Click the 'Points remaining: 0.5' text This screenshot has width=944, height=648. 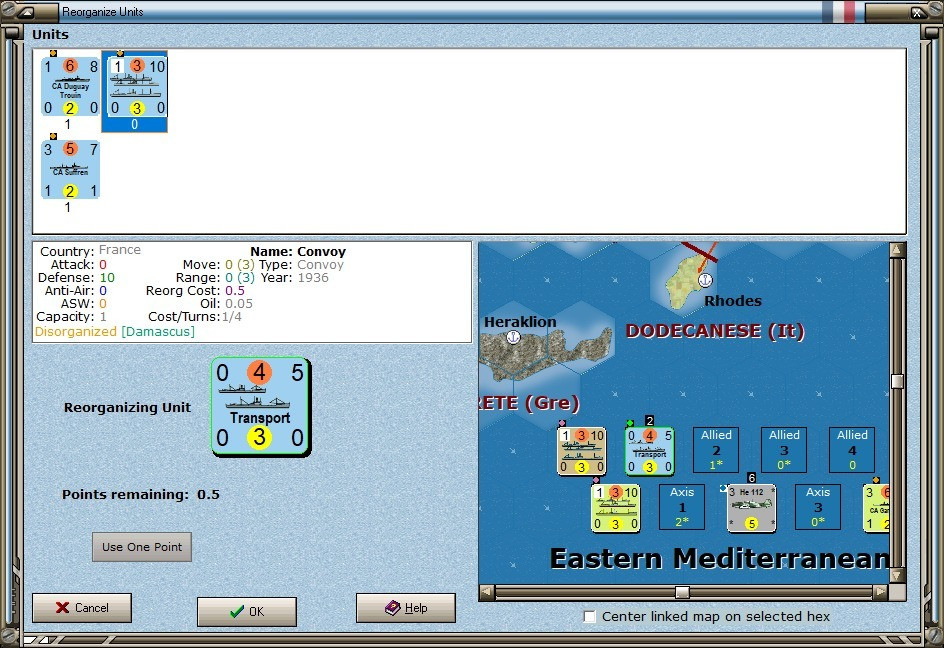point(141,495)
